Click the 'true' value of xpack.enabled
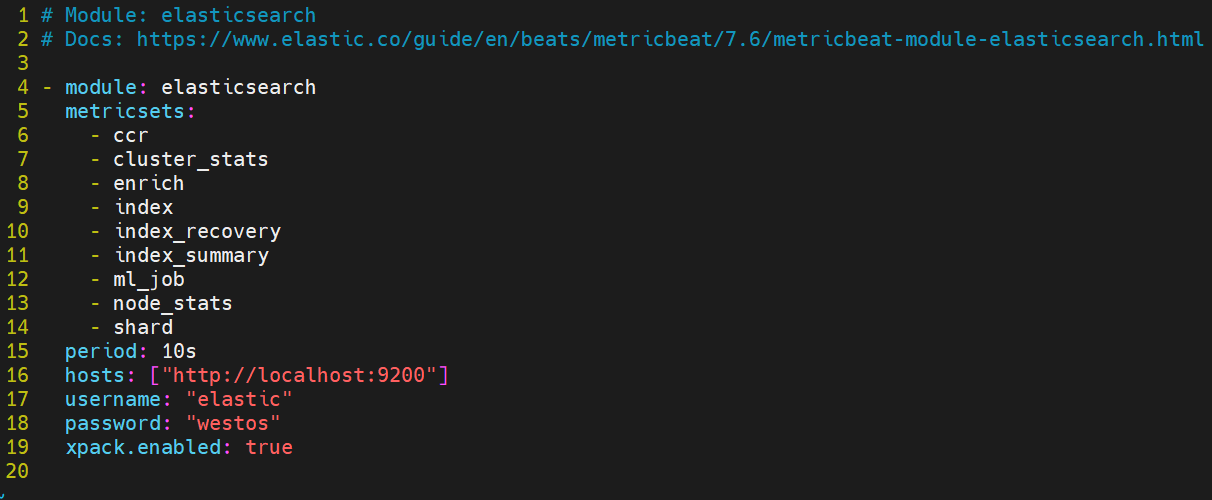 click(x=269, y=447)
